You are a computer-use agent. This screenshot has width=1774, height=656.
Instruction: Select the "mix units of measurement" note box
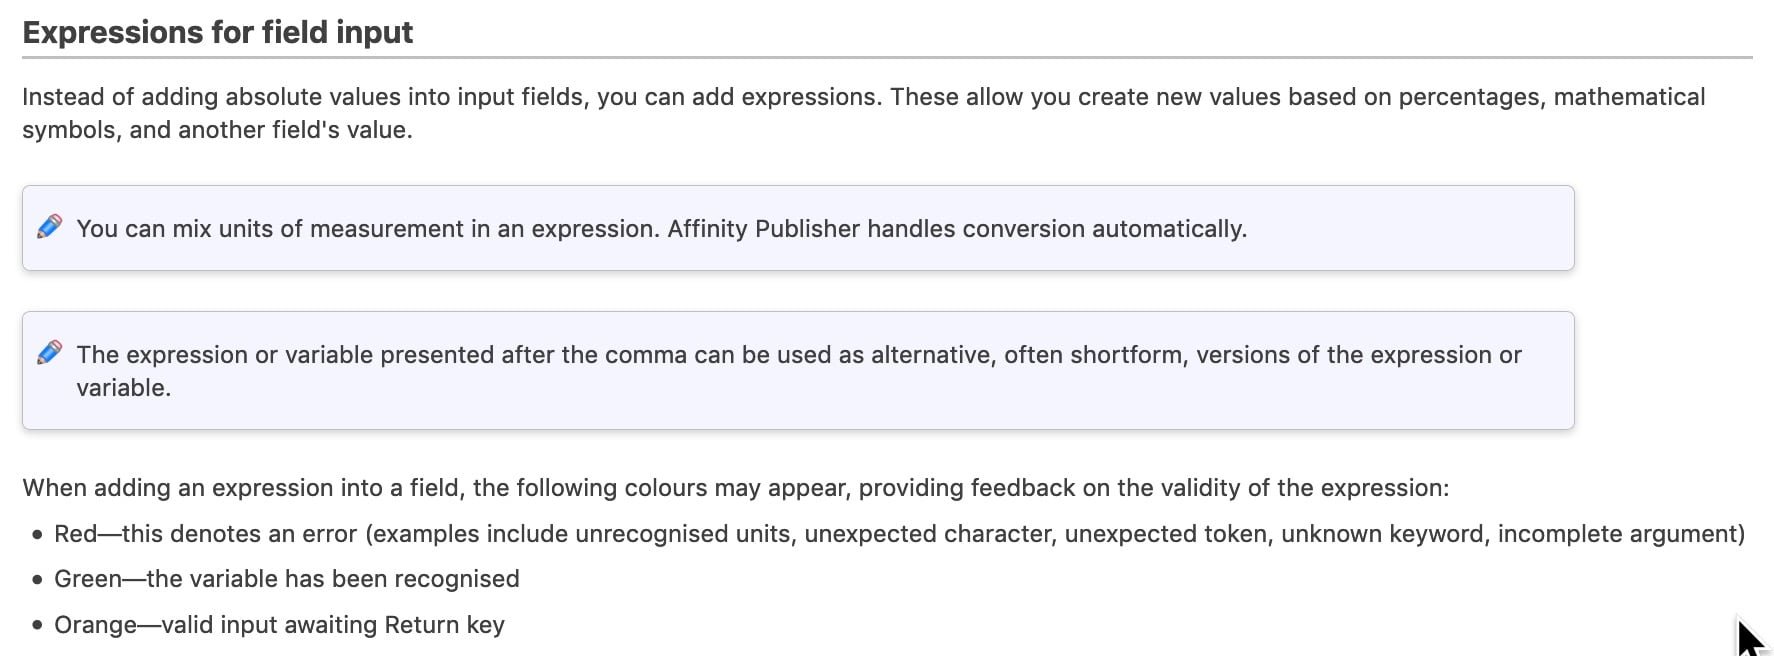click(x=798, y=228)
